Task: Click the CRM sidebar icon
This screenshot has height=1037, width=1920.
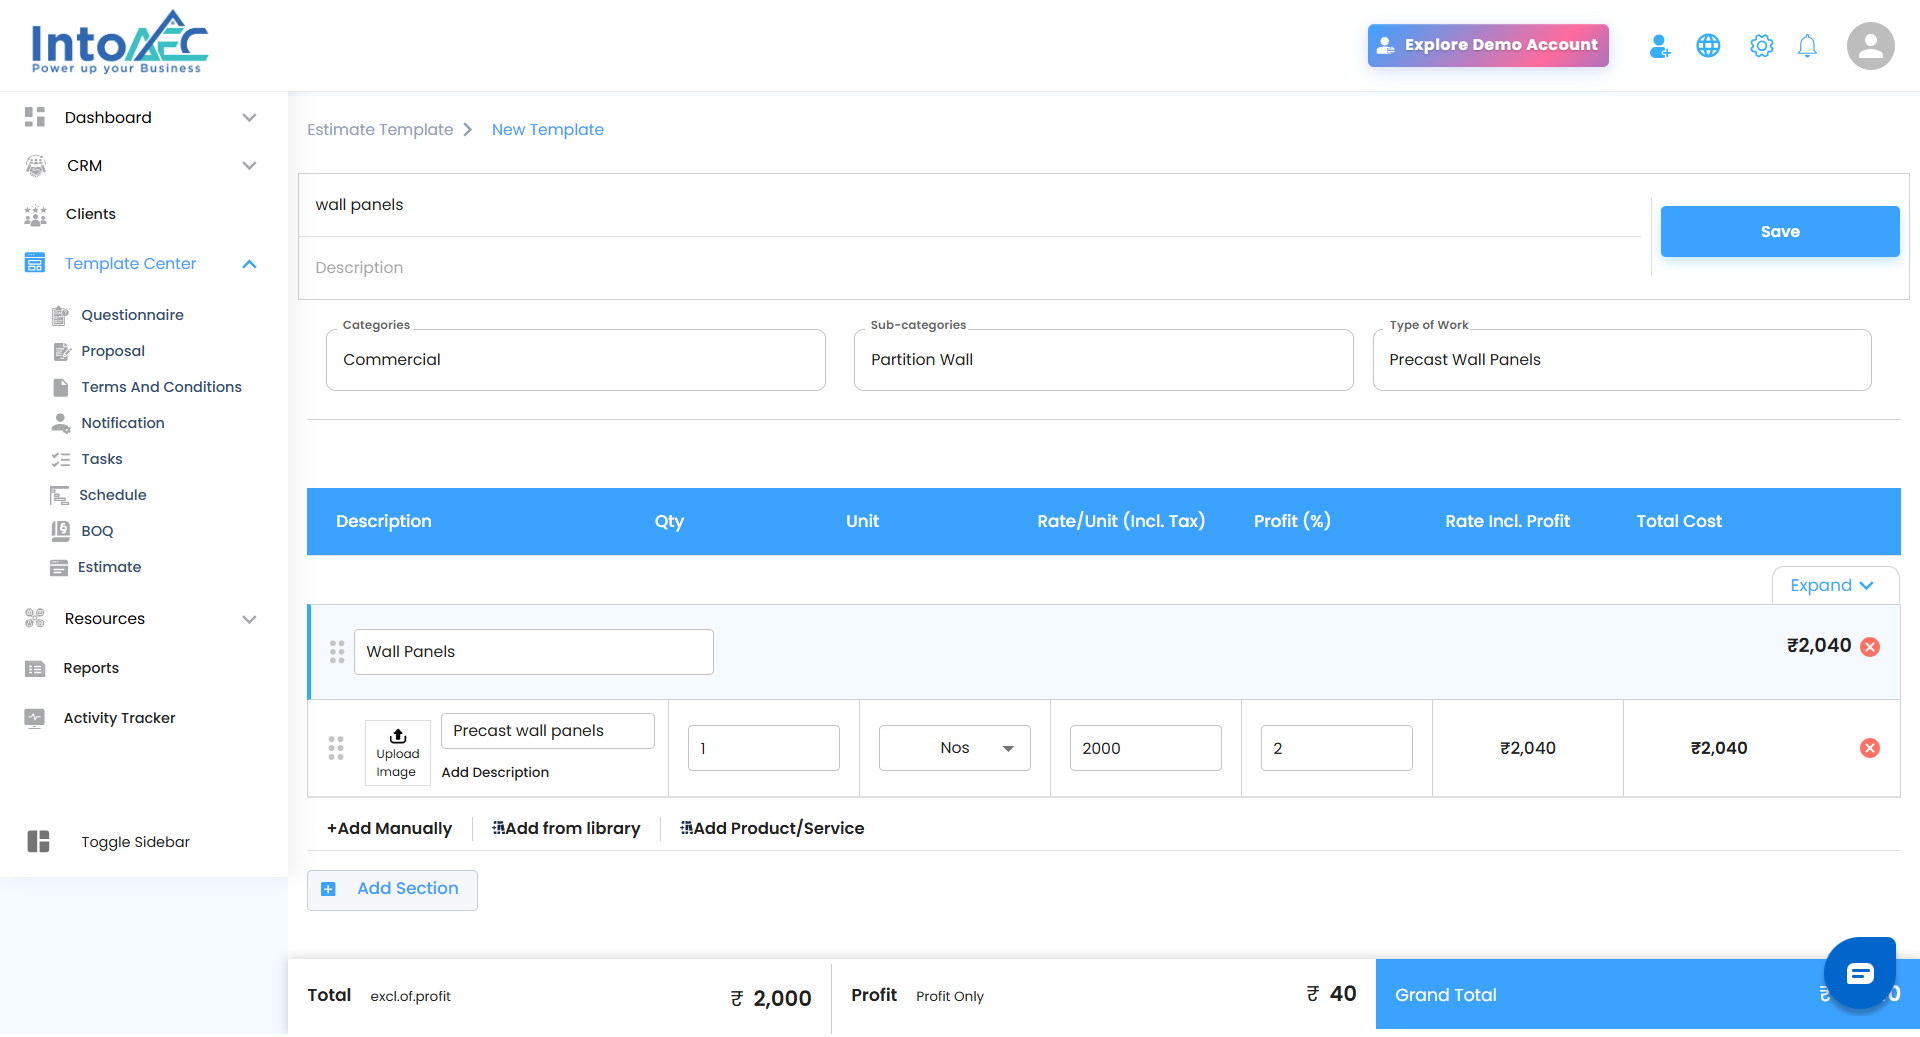Action: point(36,165)
